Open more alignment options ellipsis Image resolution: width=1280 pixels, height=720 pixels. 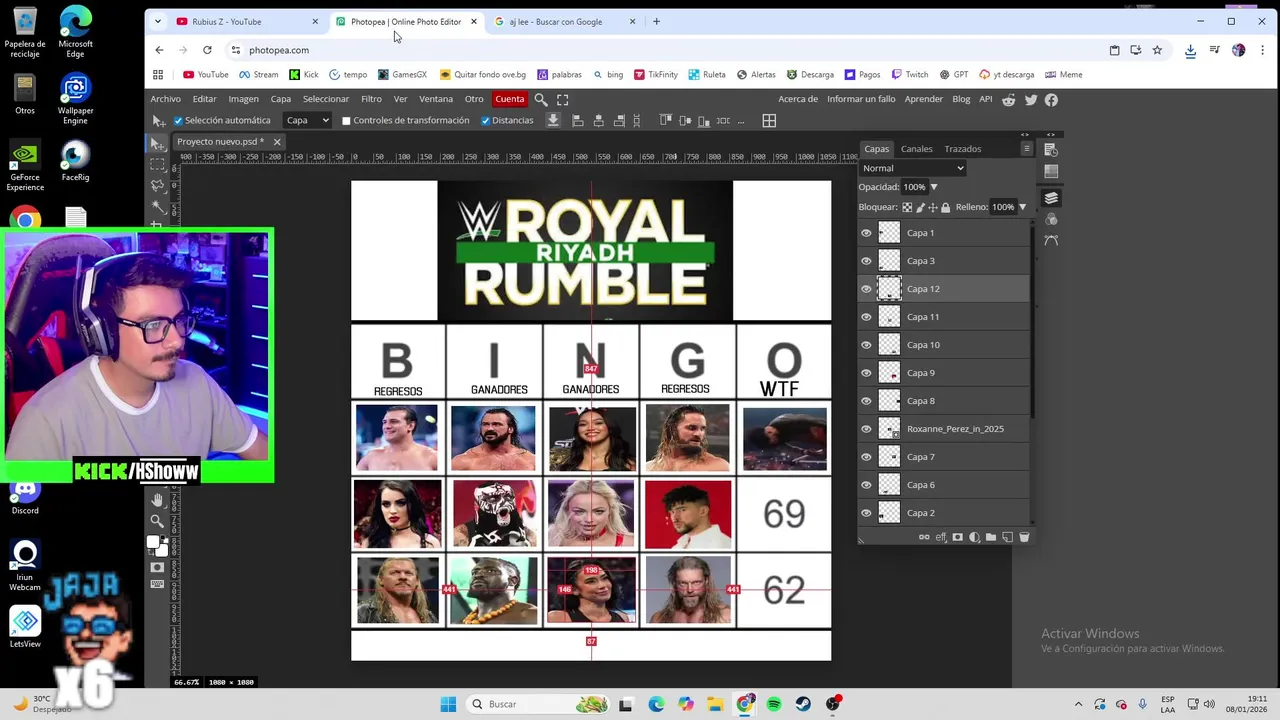(741, 121)
